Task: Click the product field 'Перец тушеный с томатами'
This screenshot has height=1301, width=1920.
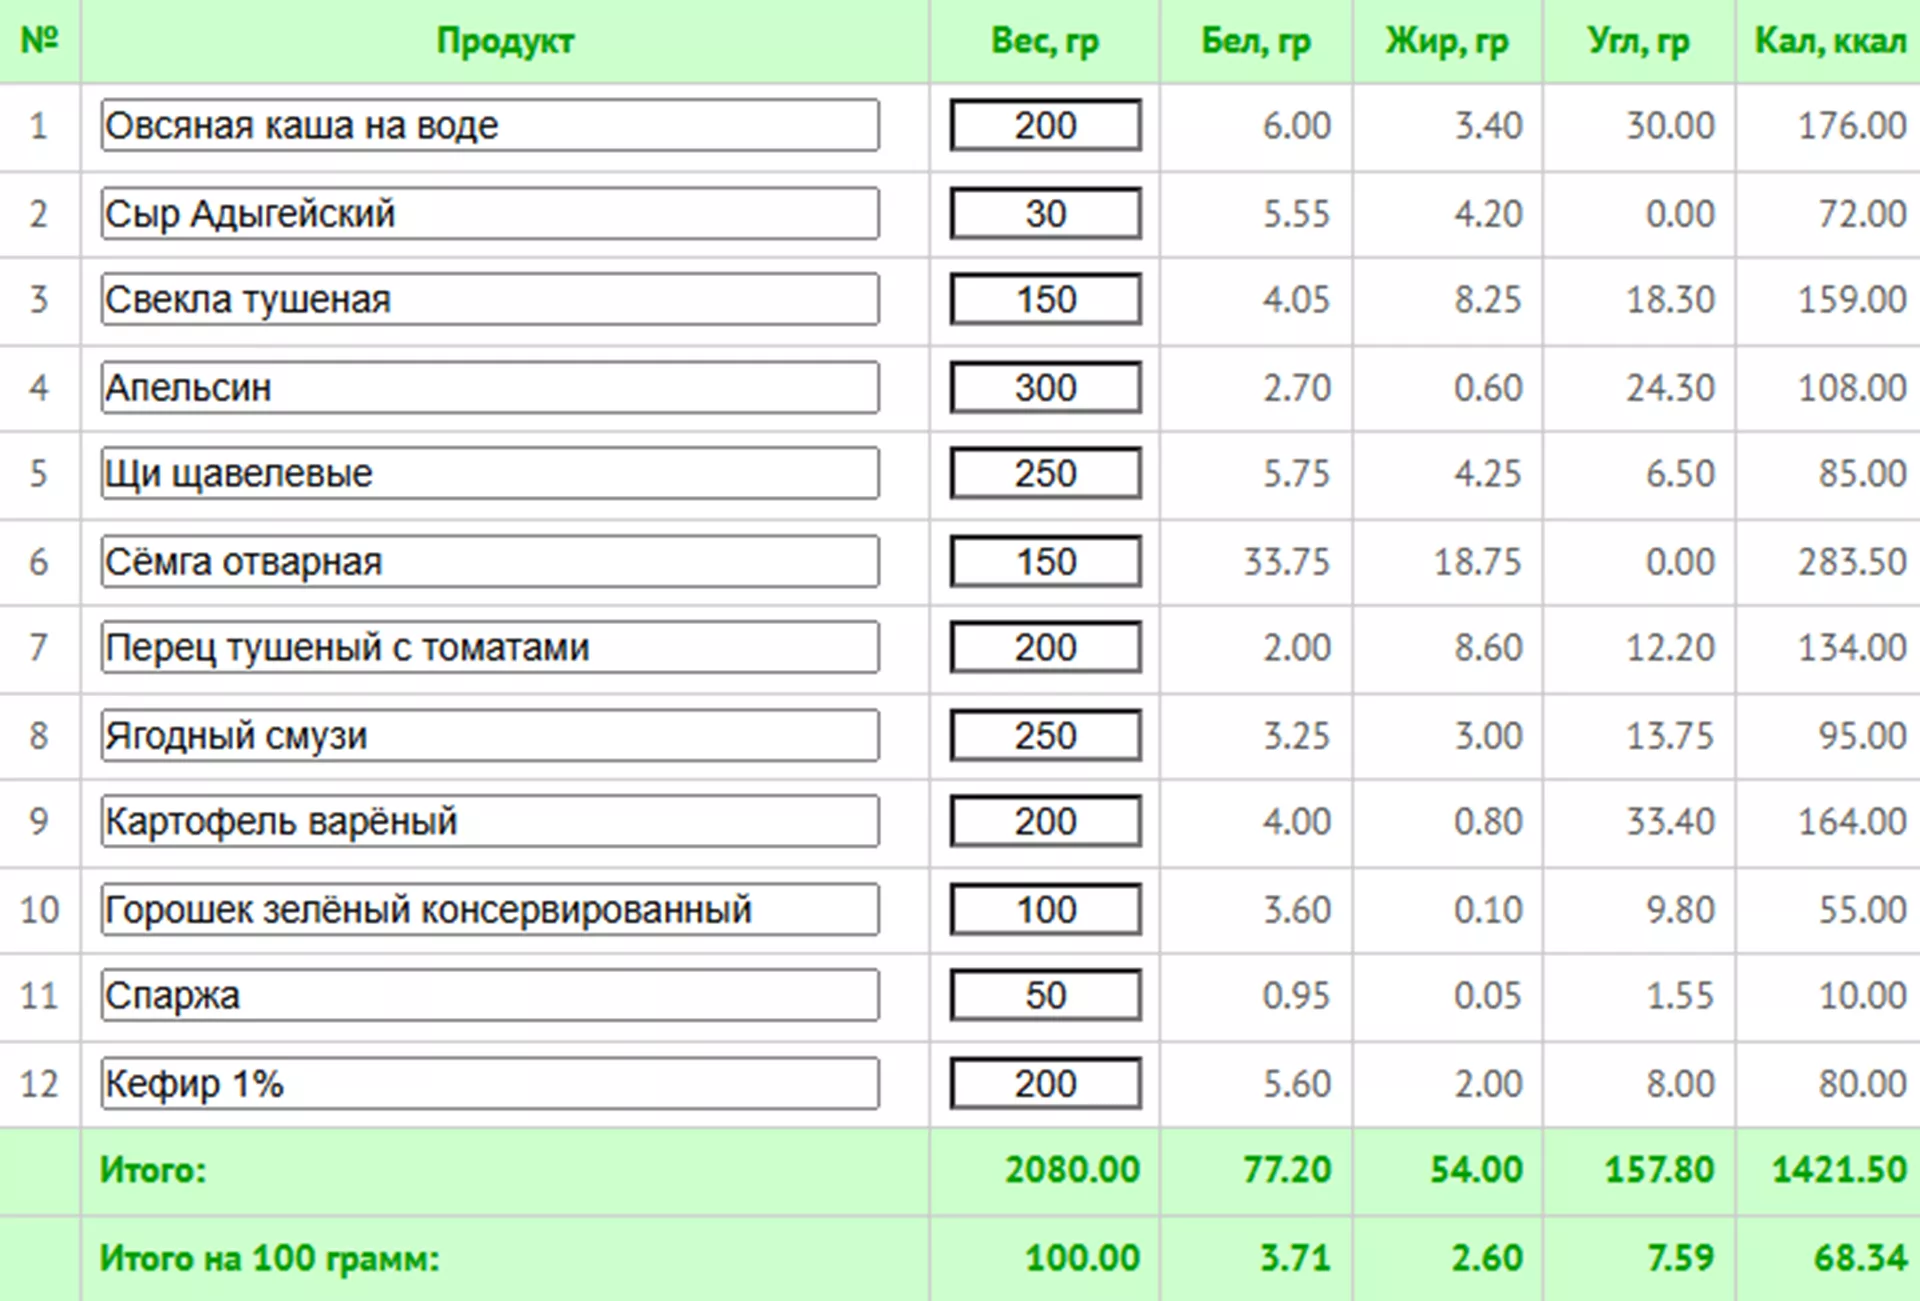Action: [490, 647]
